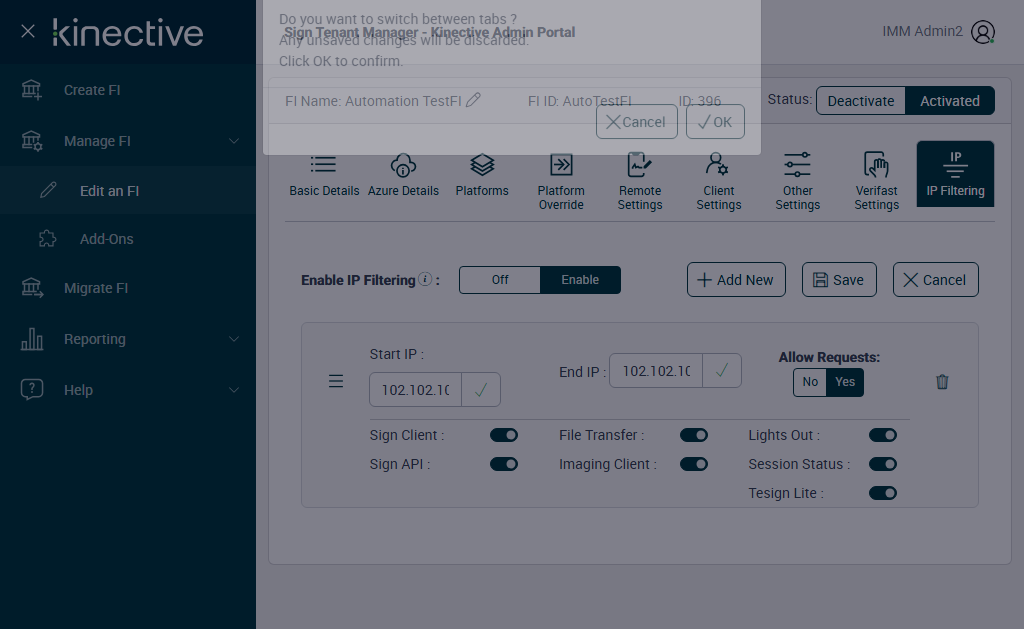Cancel the switch tabs confirmation dialog
This screenshot has height=629, width=1024.
[x=637, y=121]
